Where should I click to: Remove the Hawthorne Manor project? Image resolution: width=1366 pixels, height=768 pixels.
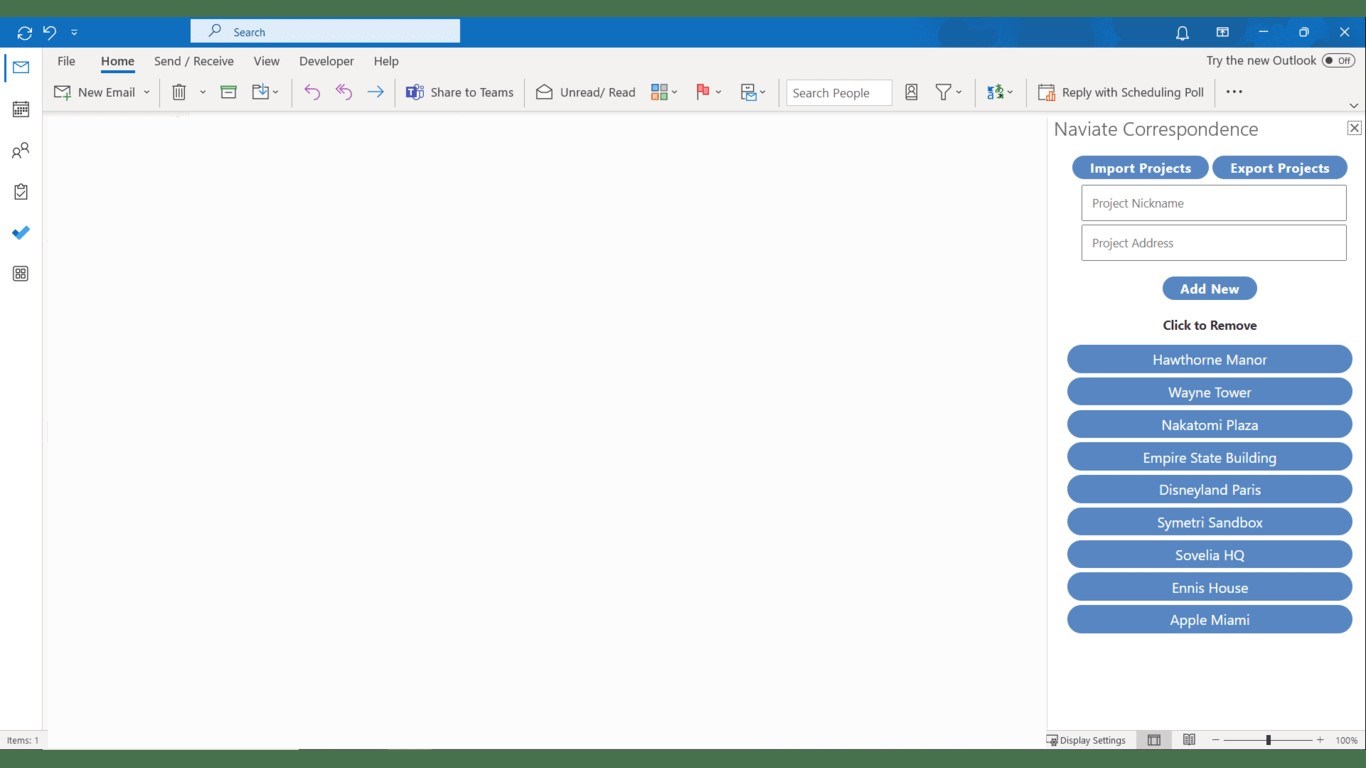tap(1209, 360)
